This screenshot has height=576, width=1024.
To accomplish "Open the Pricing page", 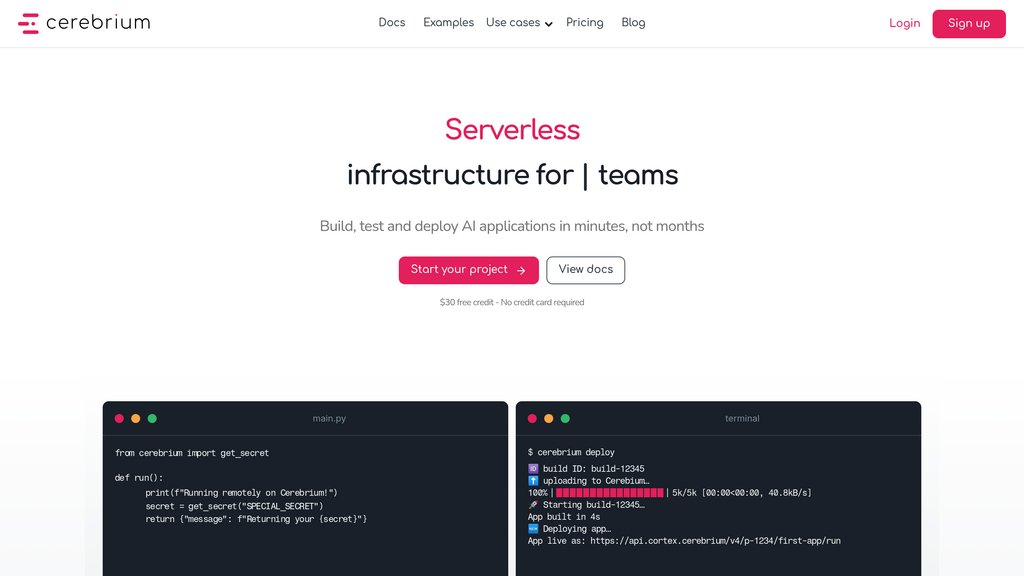I will [x=584, y=23].
